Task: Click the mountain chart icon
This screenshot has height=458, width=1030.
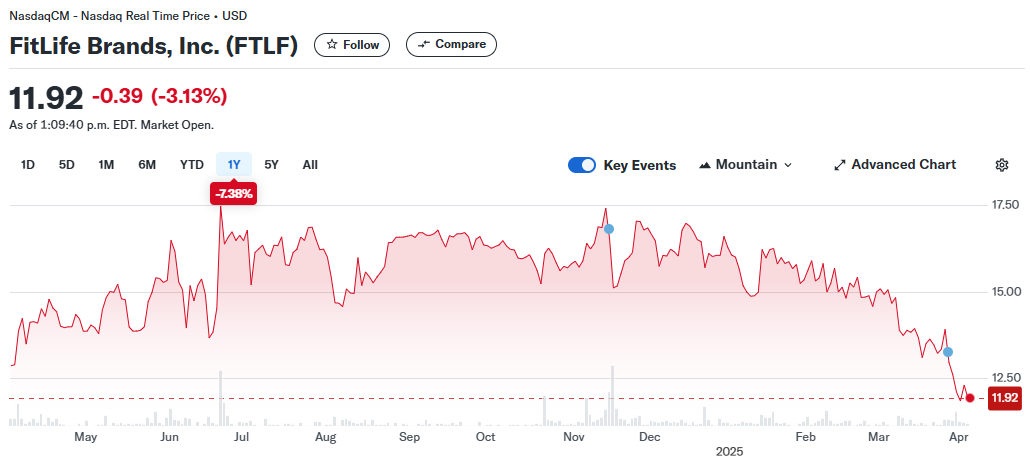Action: (x=705, y=165)
